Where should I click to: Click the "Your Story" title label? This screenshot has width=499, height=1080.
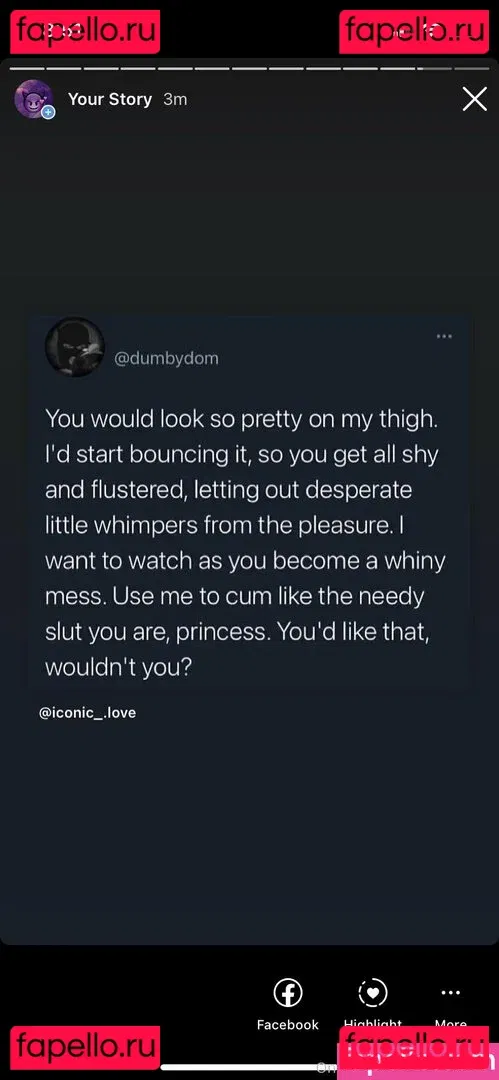point(110,99)
